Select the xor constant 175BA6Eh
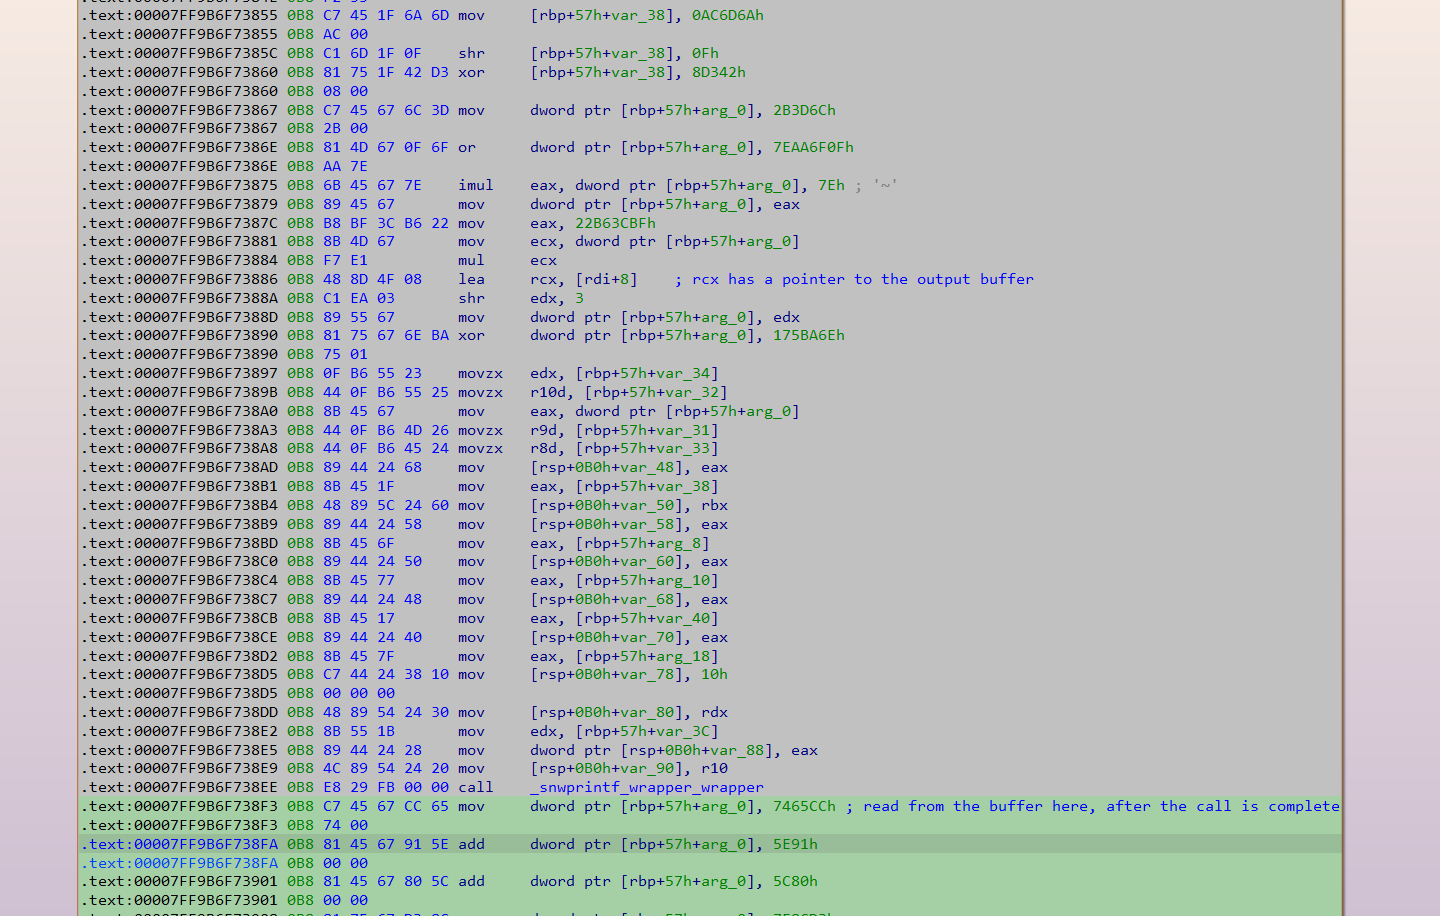1440x916 pixels. pos(808,335)
